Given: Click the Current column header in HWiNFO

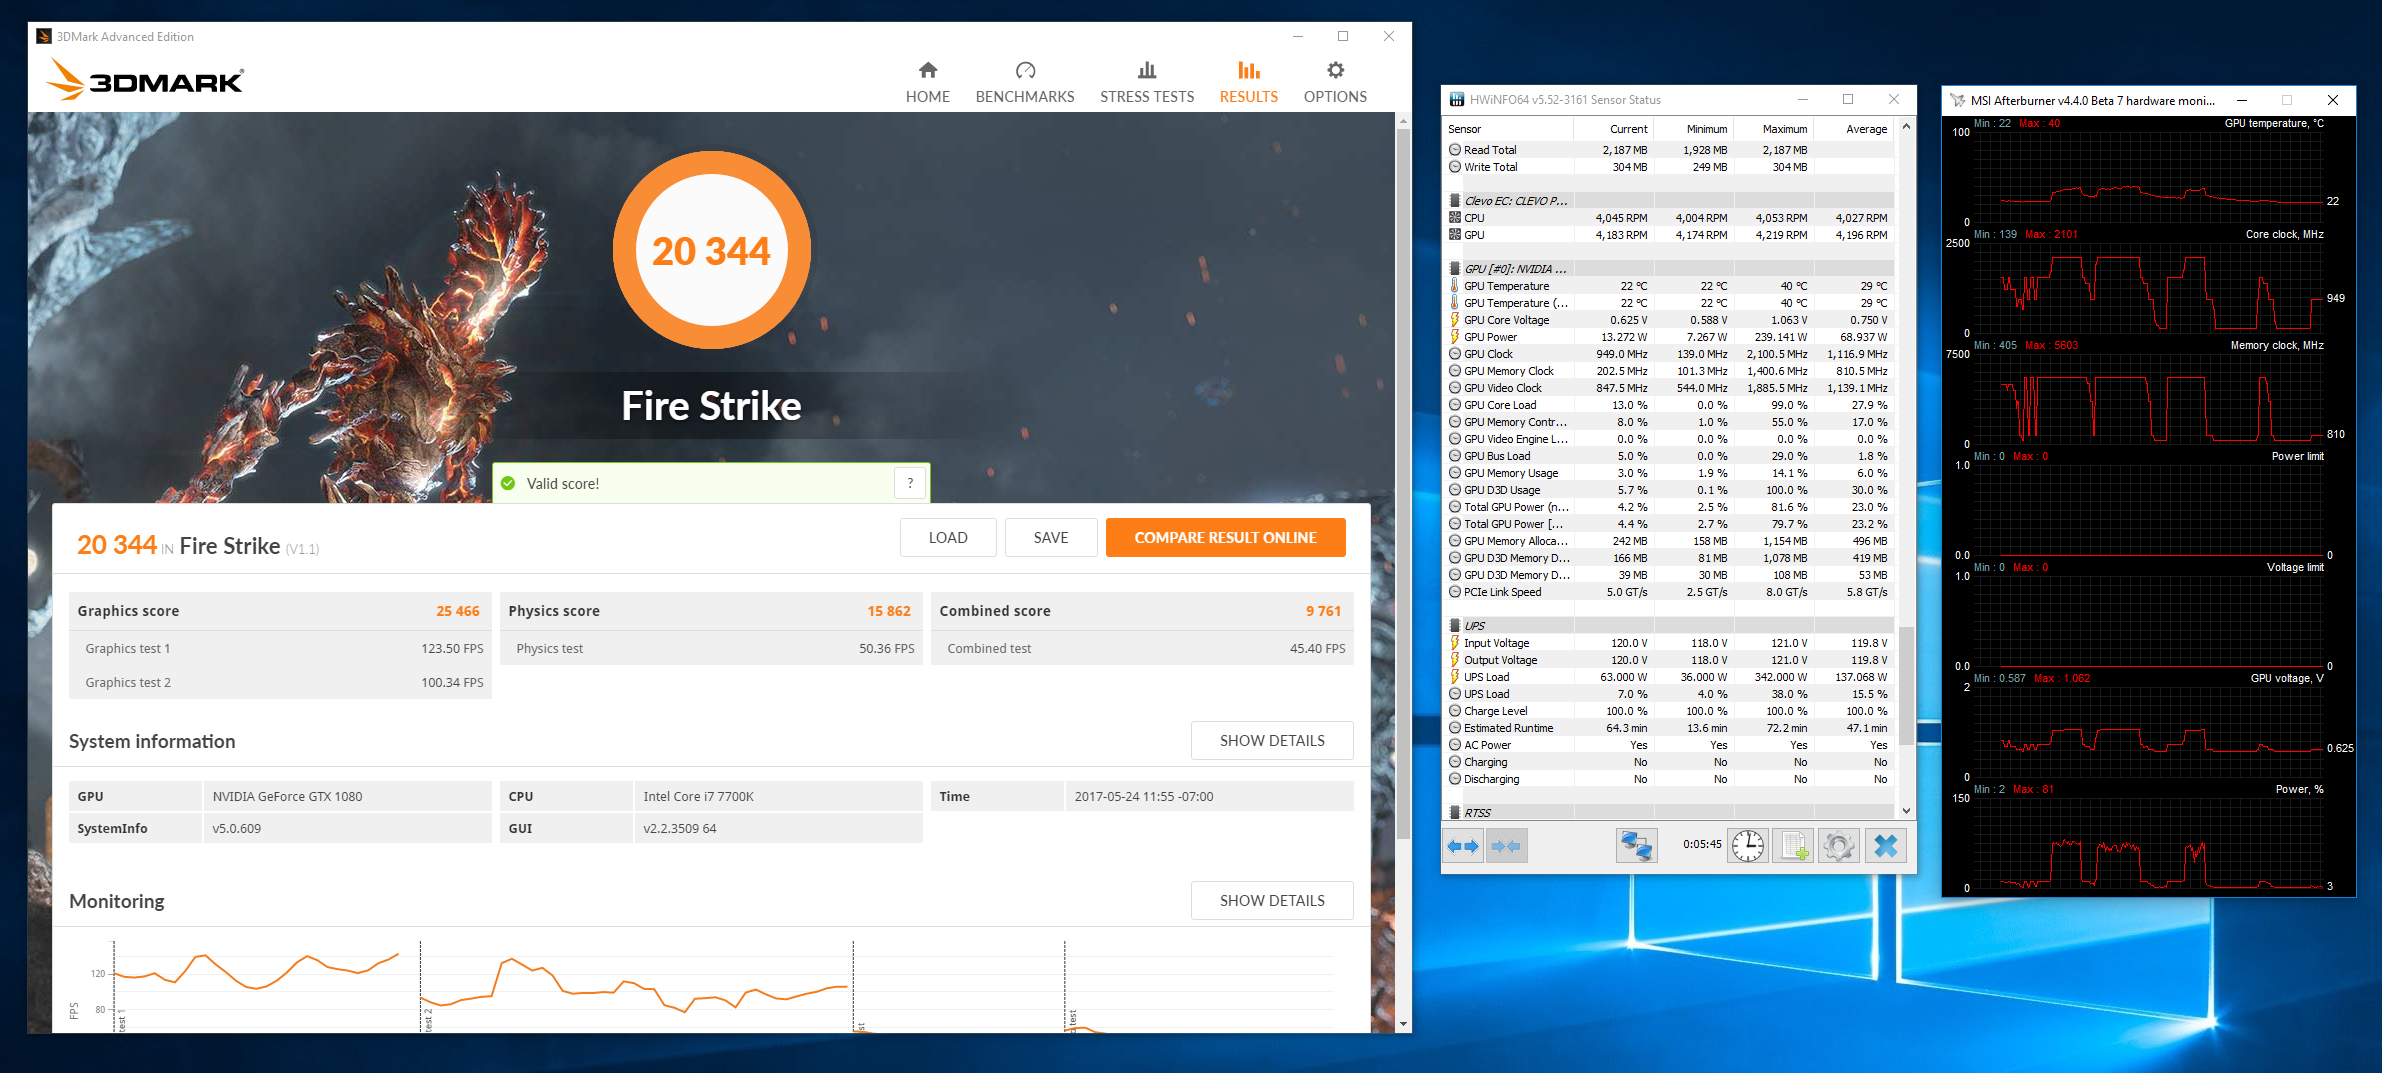Looking at the screenshot, I should point(1613,129).
